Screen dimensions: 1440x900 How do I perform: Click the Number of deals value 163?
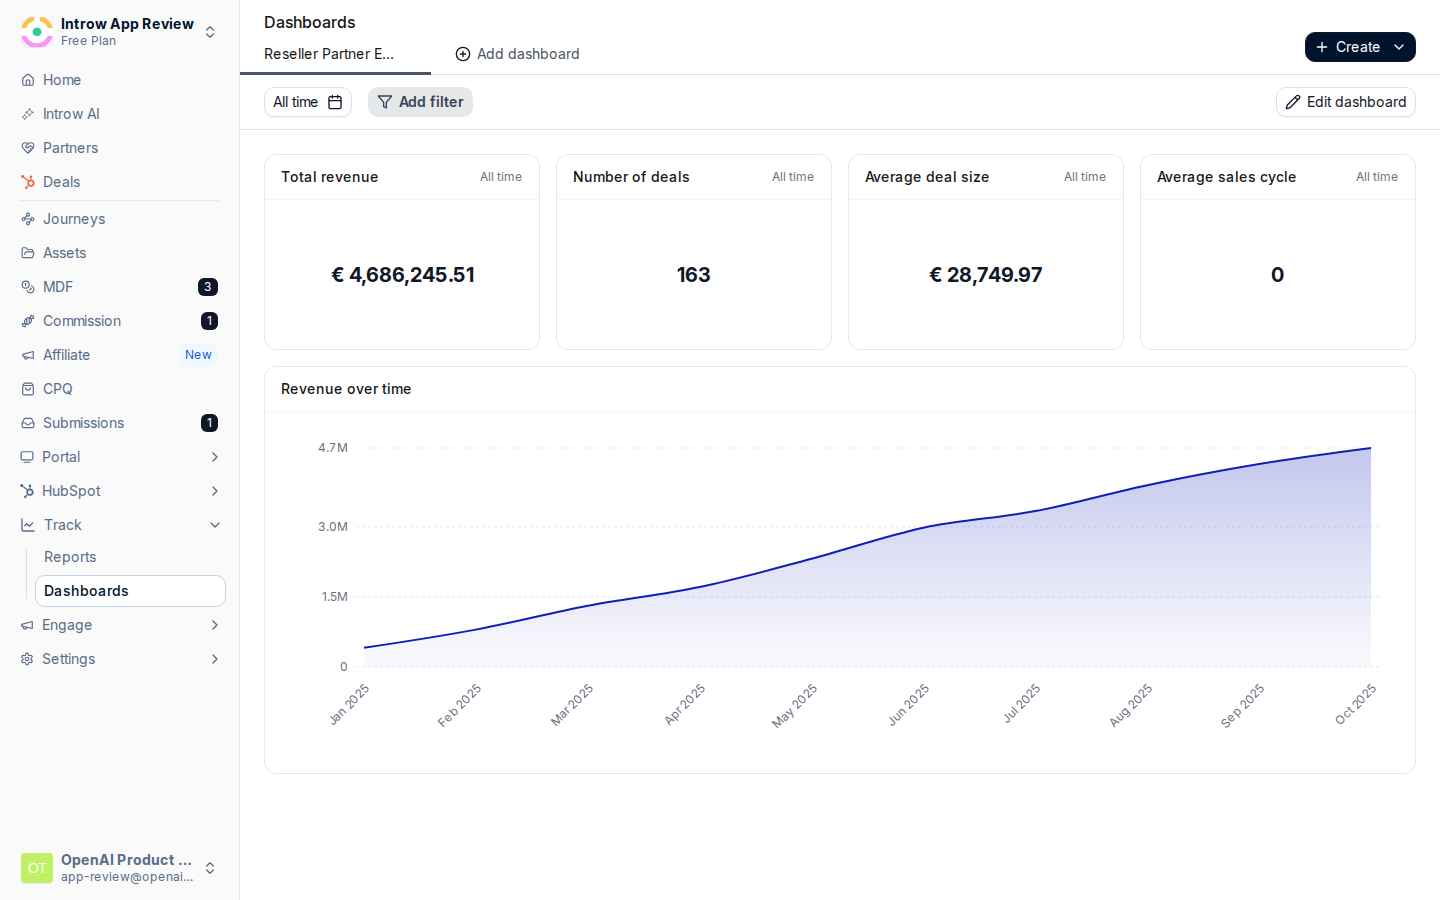693,275
